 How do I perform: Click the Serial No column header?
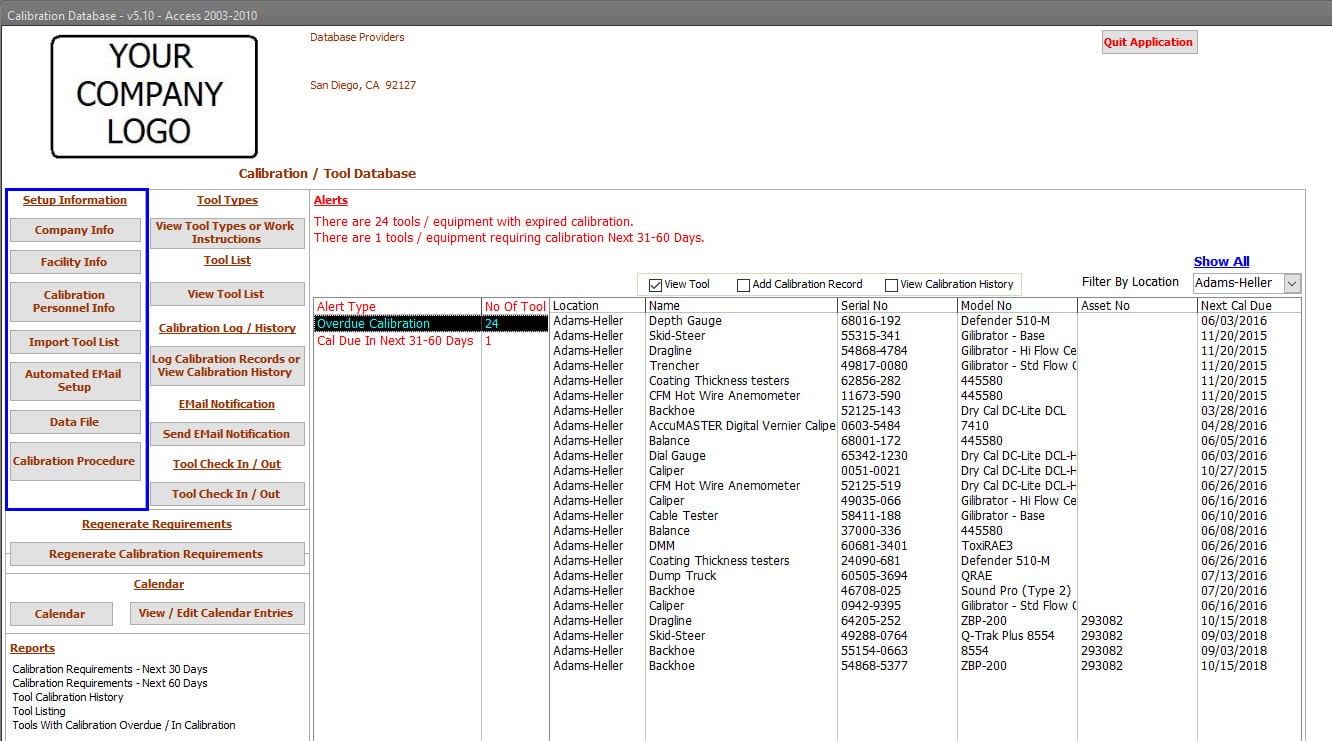(897, 306)
